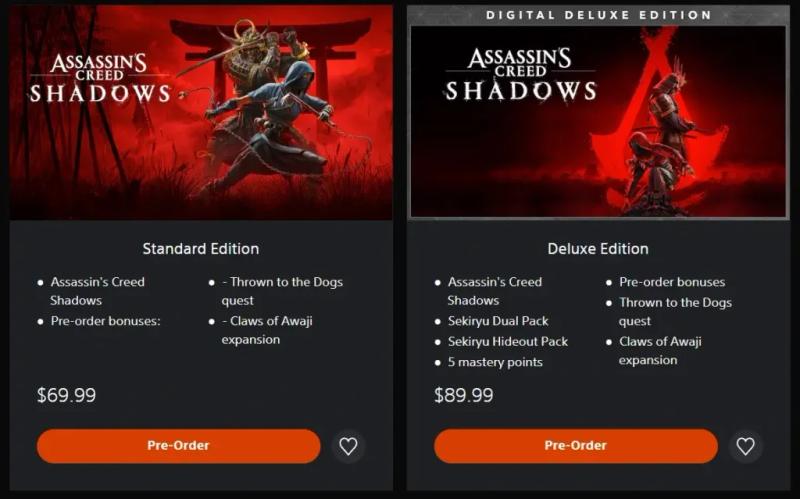
Task: Pre-Order the Deluxe Edition
Action: pyautogui.click(x=576, y=446)
